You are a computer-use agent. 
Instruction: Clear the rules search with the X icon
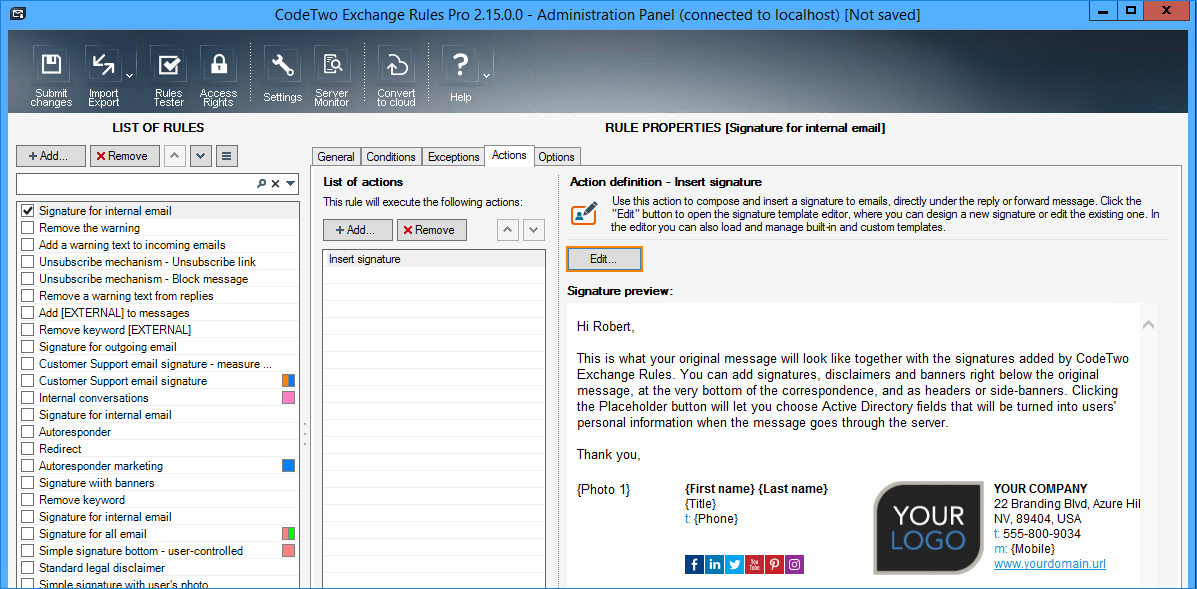(x=276, y=183)
